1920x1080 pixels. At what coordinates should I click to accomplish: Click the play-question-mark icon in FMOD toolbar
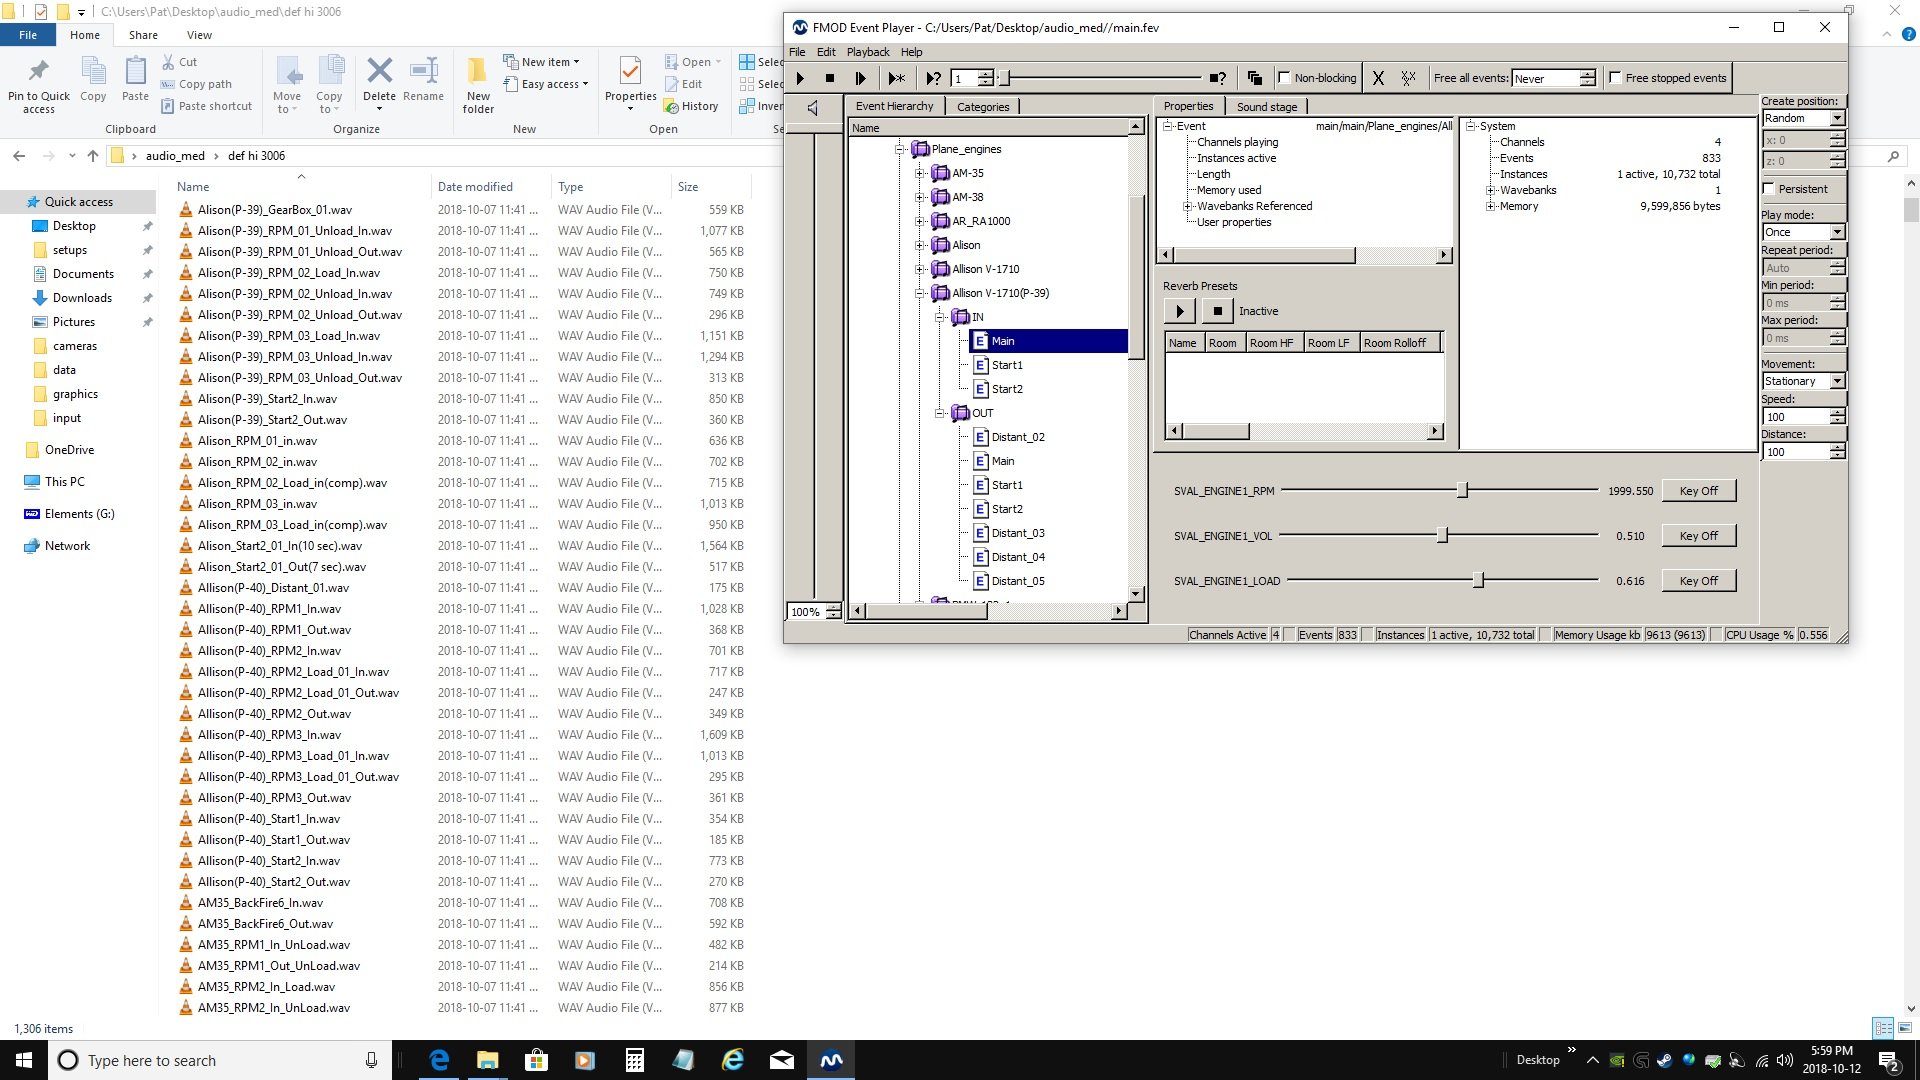pyautogui.click(x=933, y=78)
